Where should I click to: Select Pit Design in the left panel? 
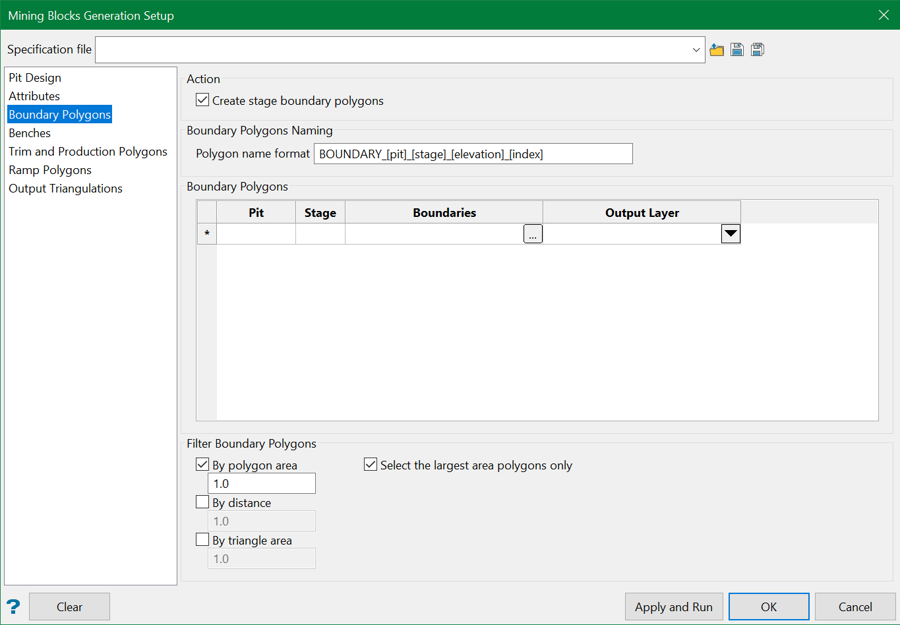point(35,78)
